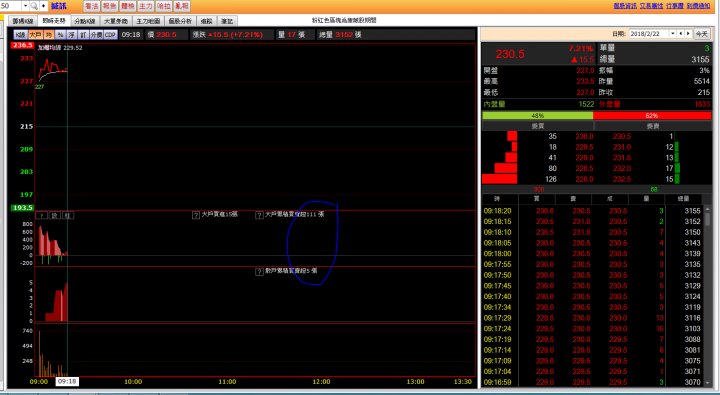This screenshot has height=395, width=720.
Task: Click the 09:18 time marker on the axis
Action: pyautogui.click(x=67, y=381)
